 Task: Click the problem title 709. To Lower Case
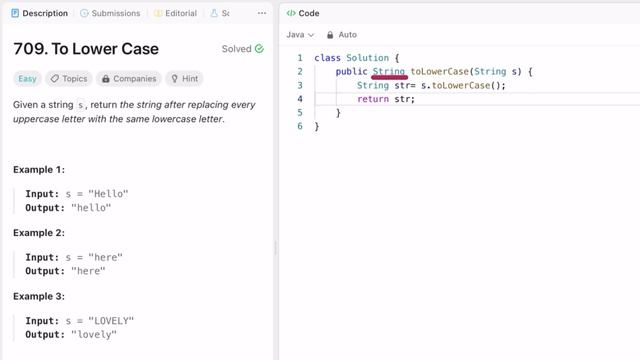86,49
